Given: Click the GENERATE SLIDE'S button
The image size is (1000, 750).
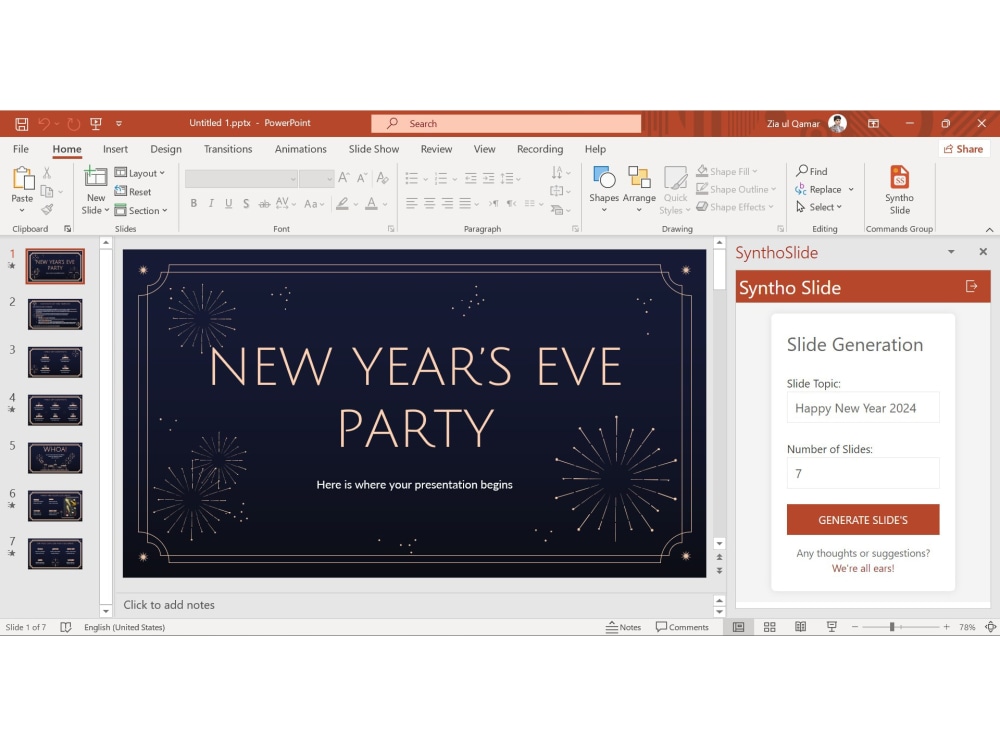Looking at the screenshot, I should point(863,520).
